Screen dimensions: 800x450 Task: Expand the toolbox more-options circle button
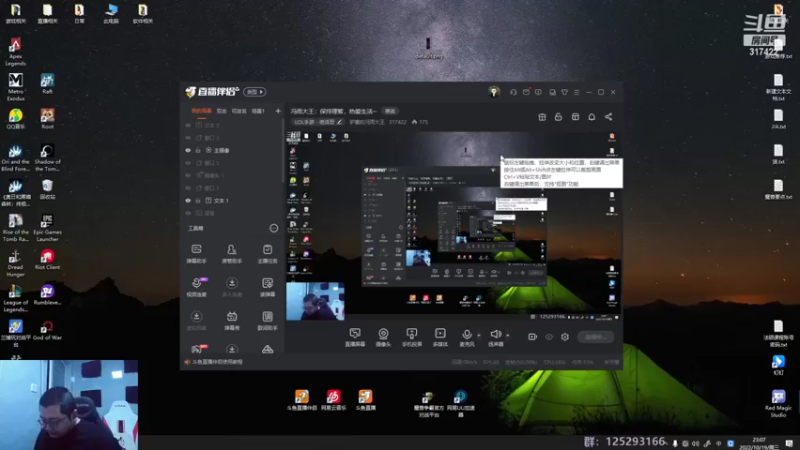[274, 228]
